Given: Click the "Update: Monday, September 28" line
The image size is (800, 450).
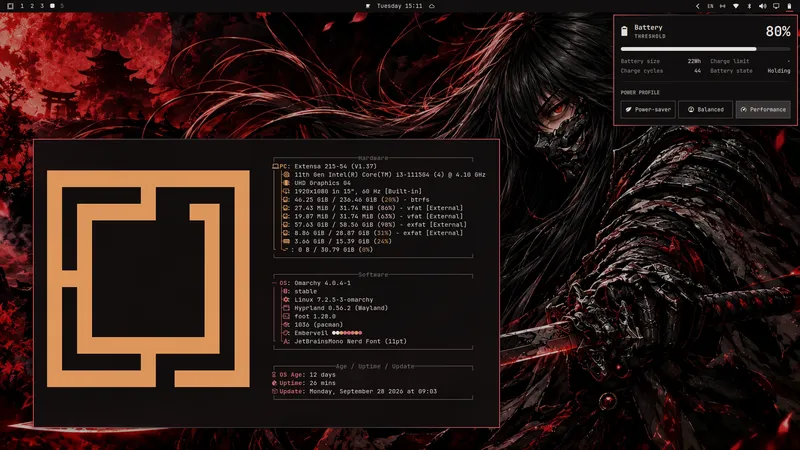Looking at the screenshot, I should (x=355, y=391).
